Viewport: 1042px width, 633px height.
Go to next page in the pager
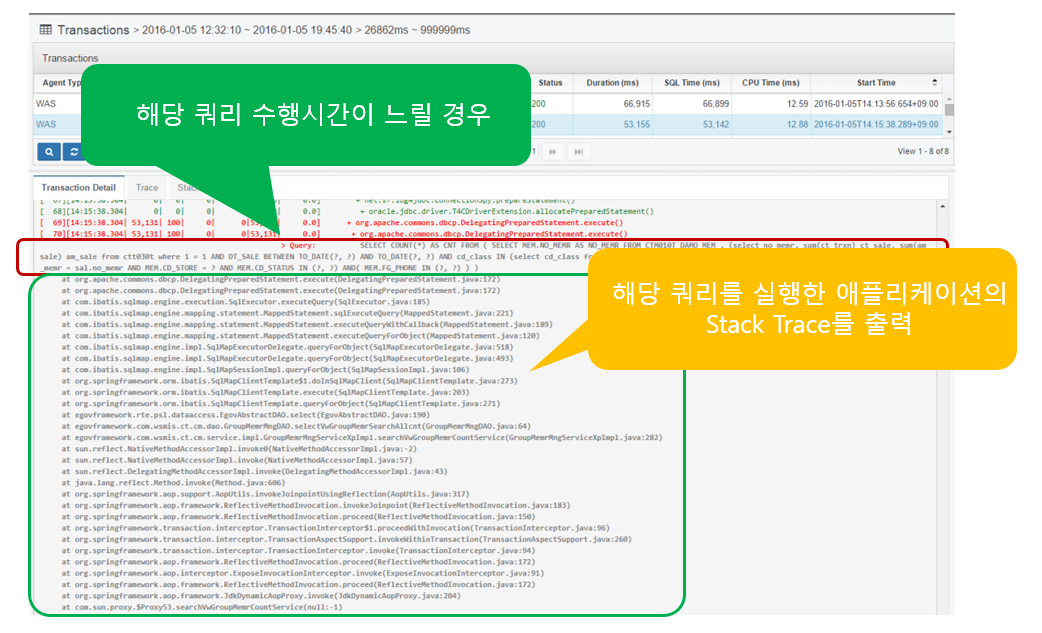(552, 151)
